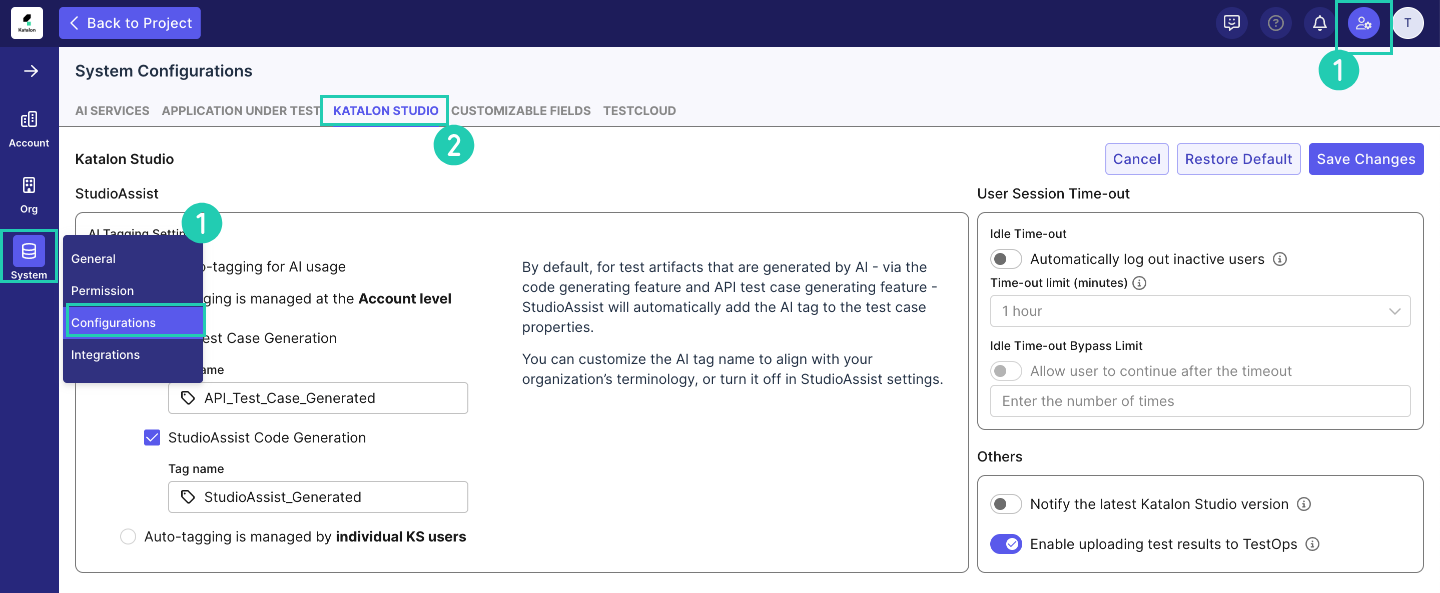Uncheck StudioAssist Code Generation checkbox
Viewport: 1440px width, 593px height.
(152, 437)
